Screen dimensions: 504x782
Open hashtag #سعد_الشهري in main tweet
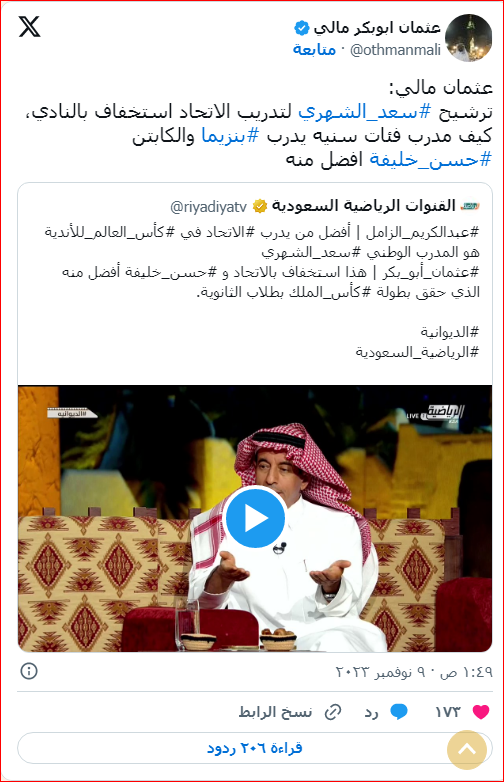coord(364,112)
